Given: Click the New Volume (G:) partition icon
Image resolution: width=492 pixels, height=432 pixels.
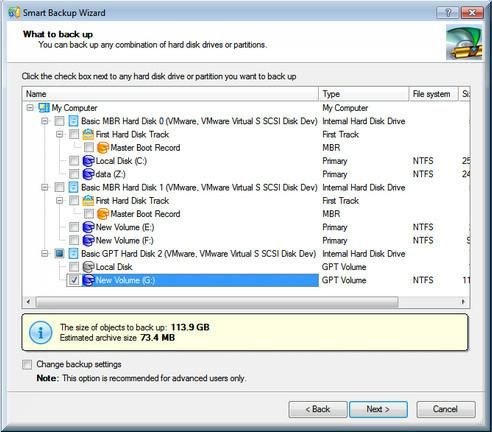Looking at the screenshot, I should [x=88, y=280].
